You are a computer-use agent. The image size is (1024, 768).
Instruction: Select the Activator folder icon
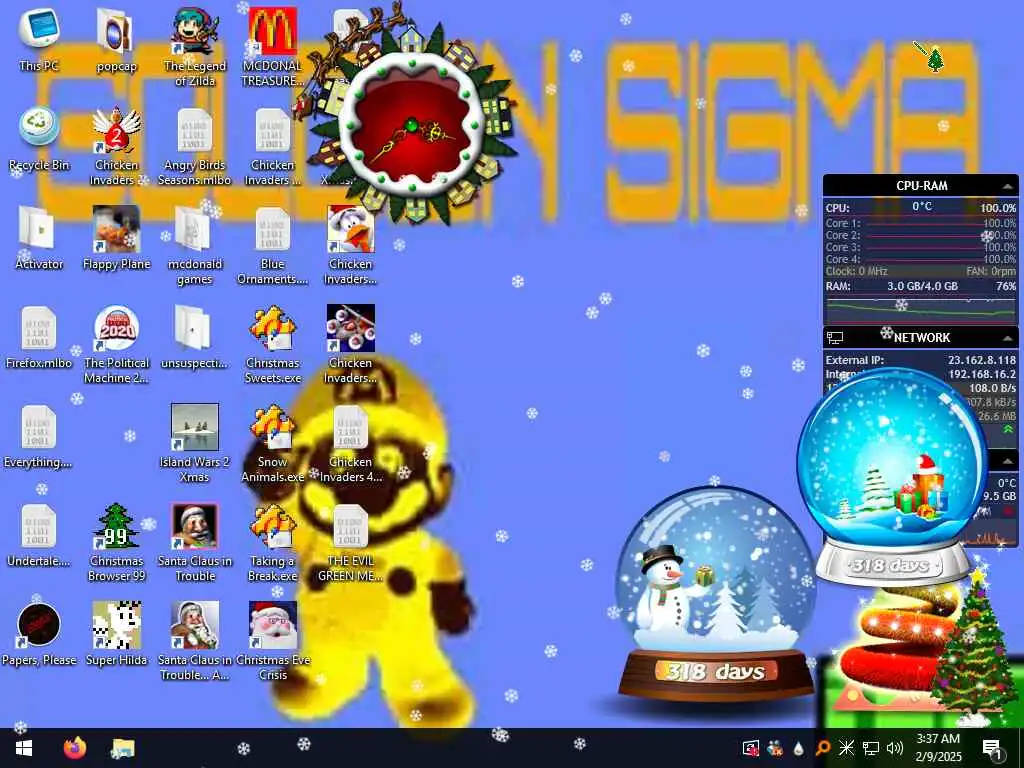point(39,238)
